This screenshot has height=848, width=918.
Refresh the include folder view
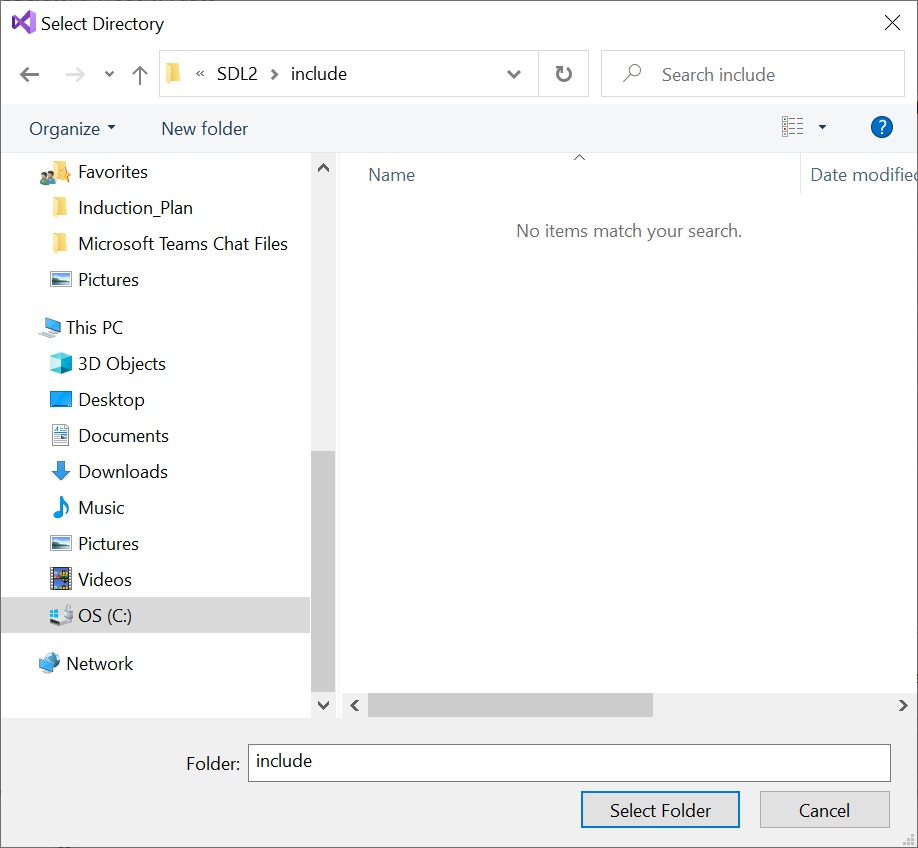coord(563,74)
